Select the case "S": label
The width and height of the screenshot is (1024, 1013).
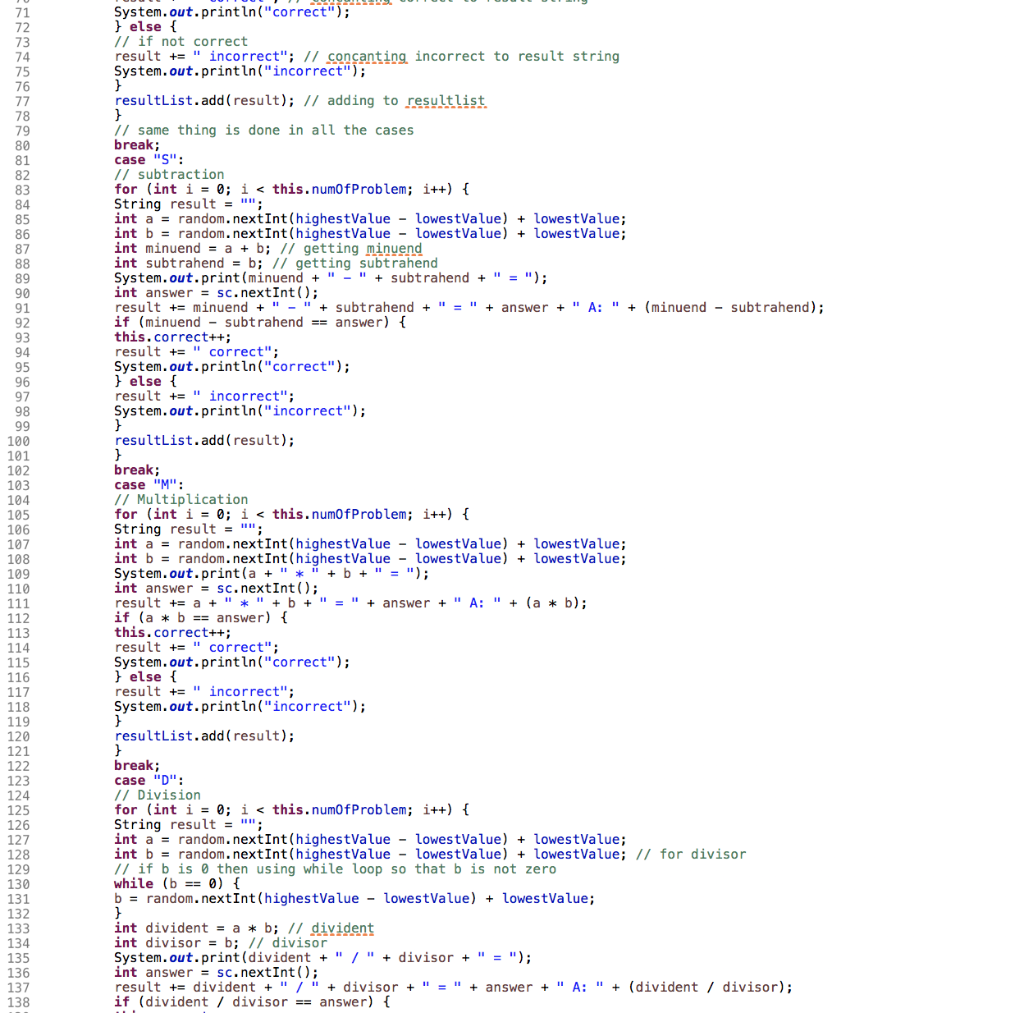(x=150, y=159)
